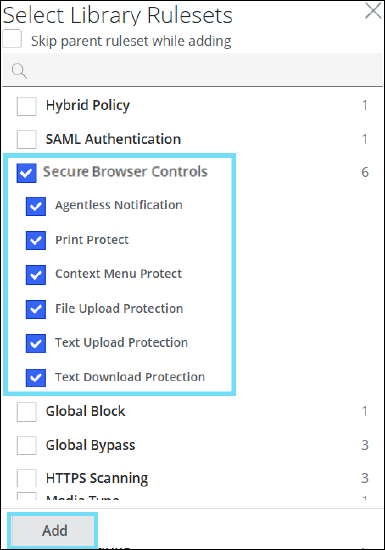Viewport: 385px width, 550px height.
Task: Uncheck Print Protect rule
Action: tap(36, 240)
